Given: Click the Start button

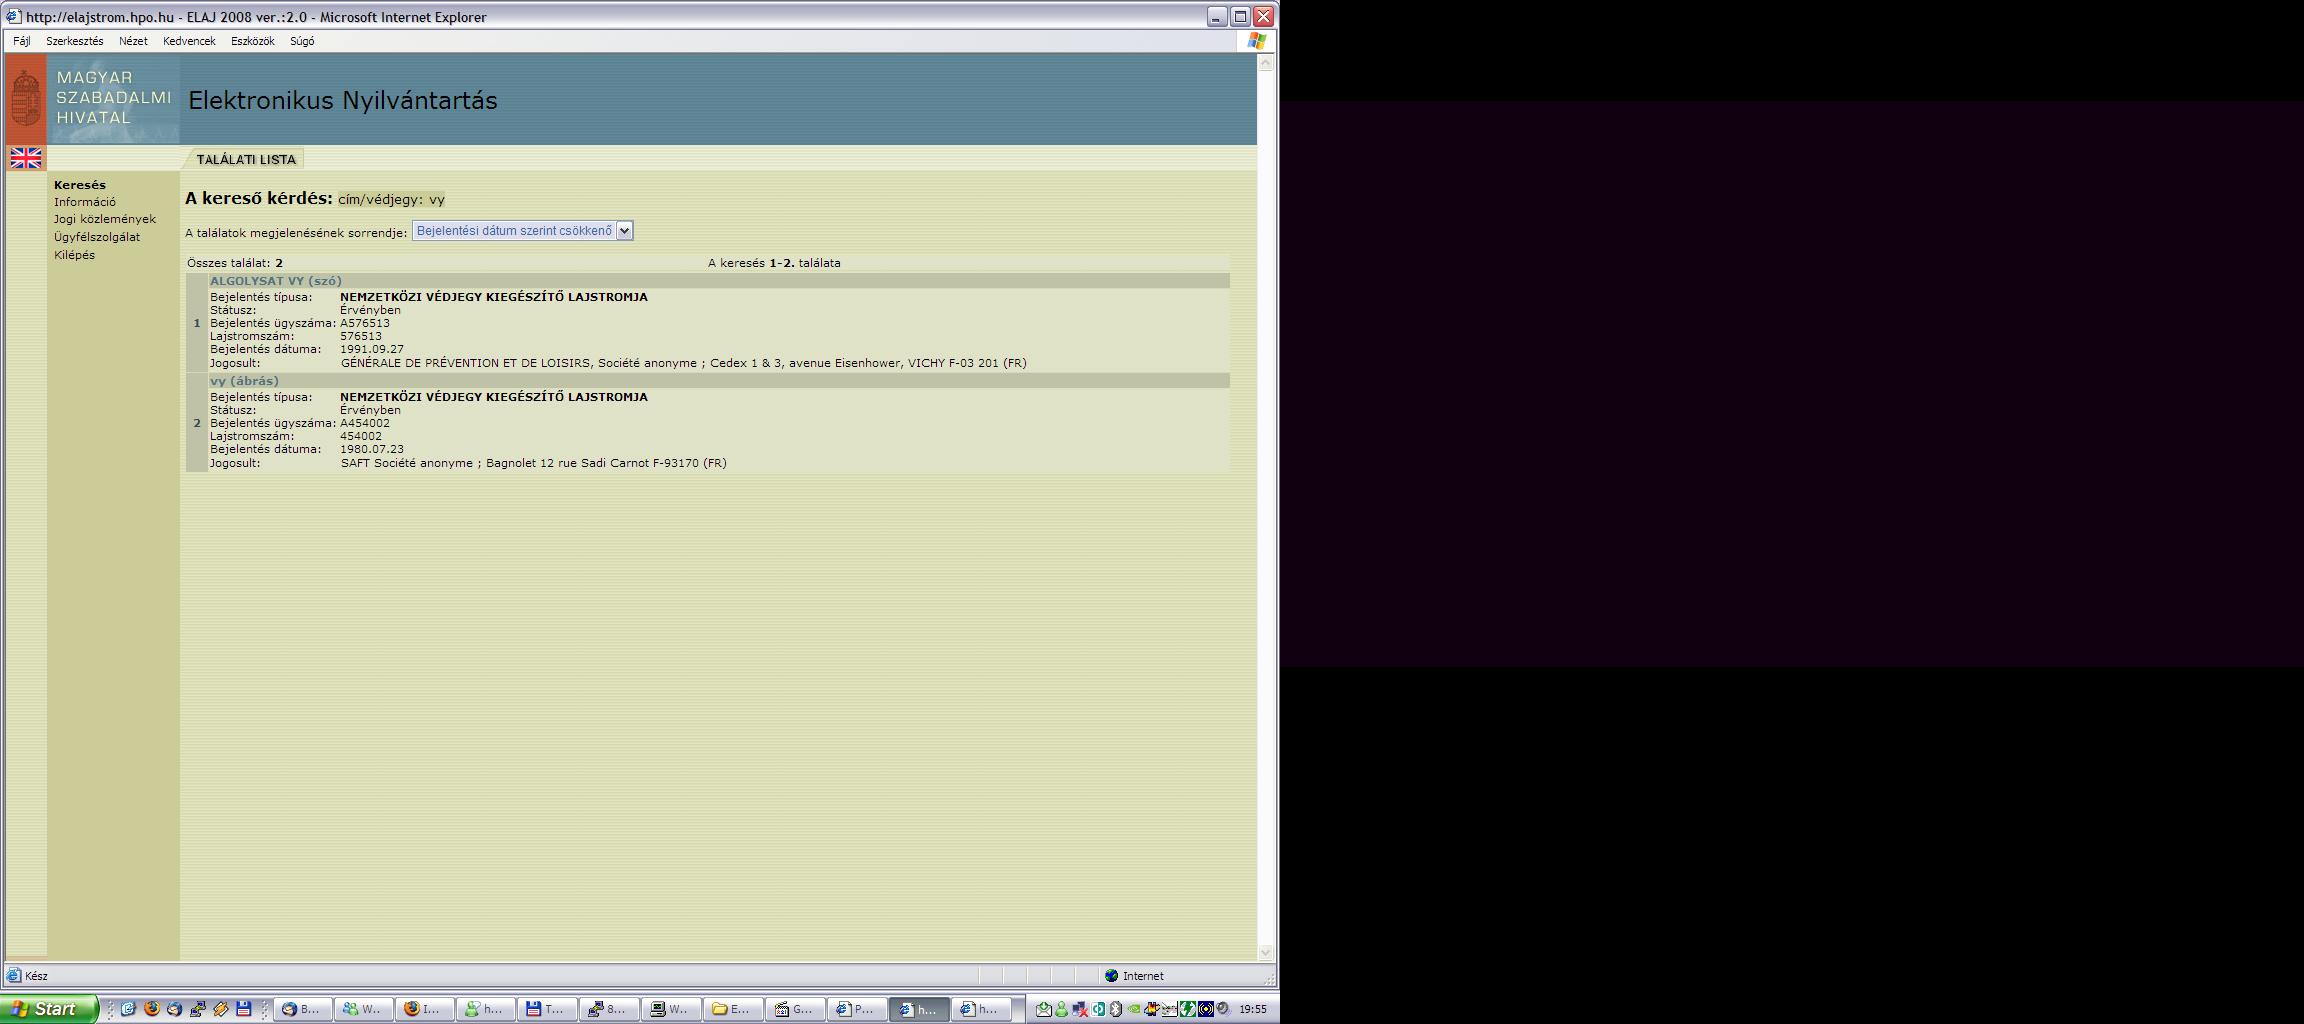Looking at the screenshot, I should click(48, 1009).
